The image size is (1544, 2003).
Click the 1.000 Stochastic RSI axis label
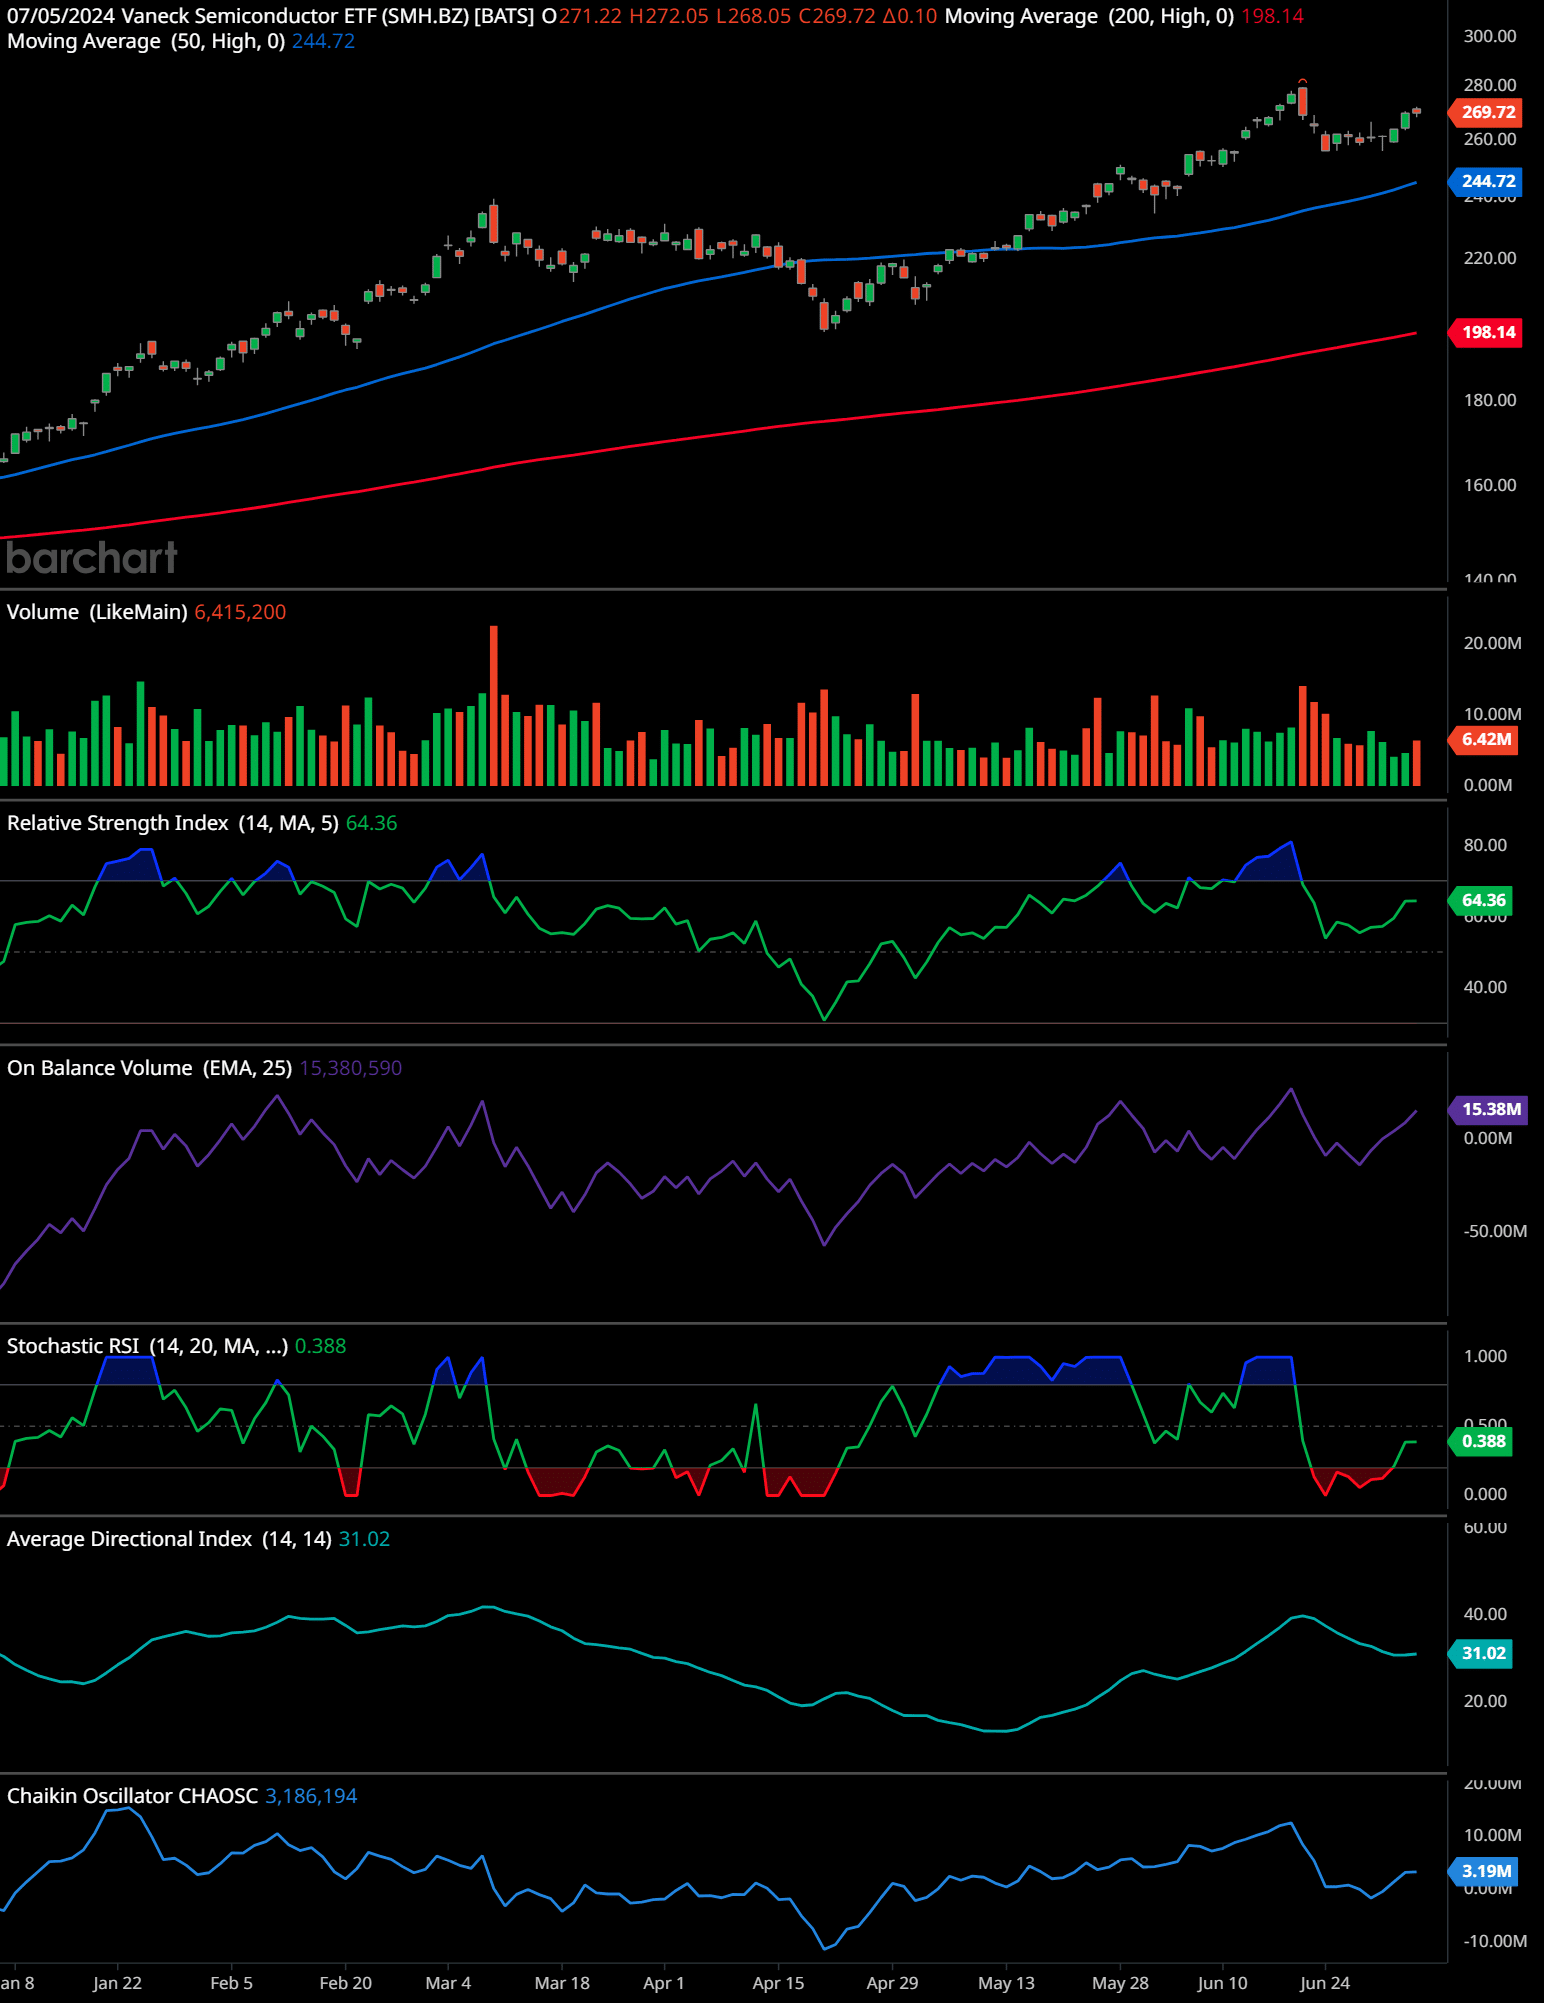click(x=1485, y=1356)
